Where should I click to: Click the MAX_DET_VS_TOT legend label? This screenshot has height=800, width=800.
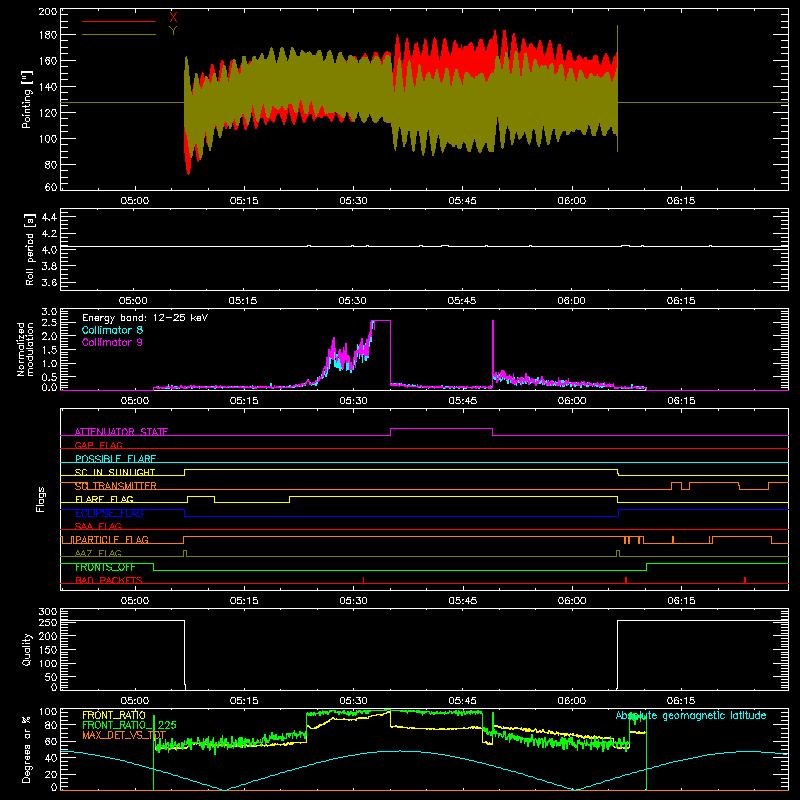(124, 735)
